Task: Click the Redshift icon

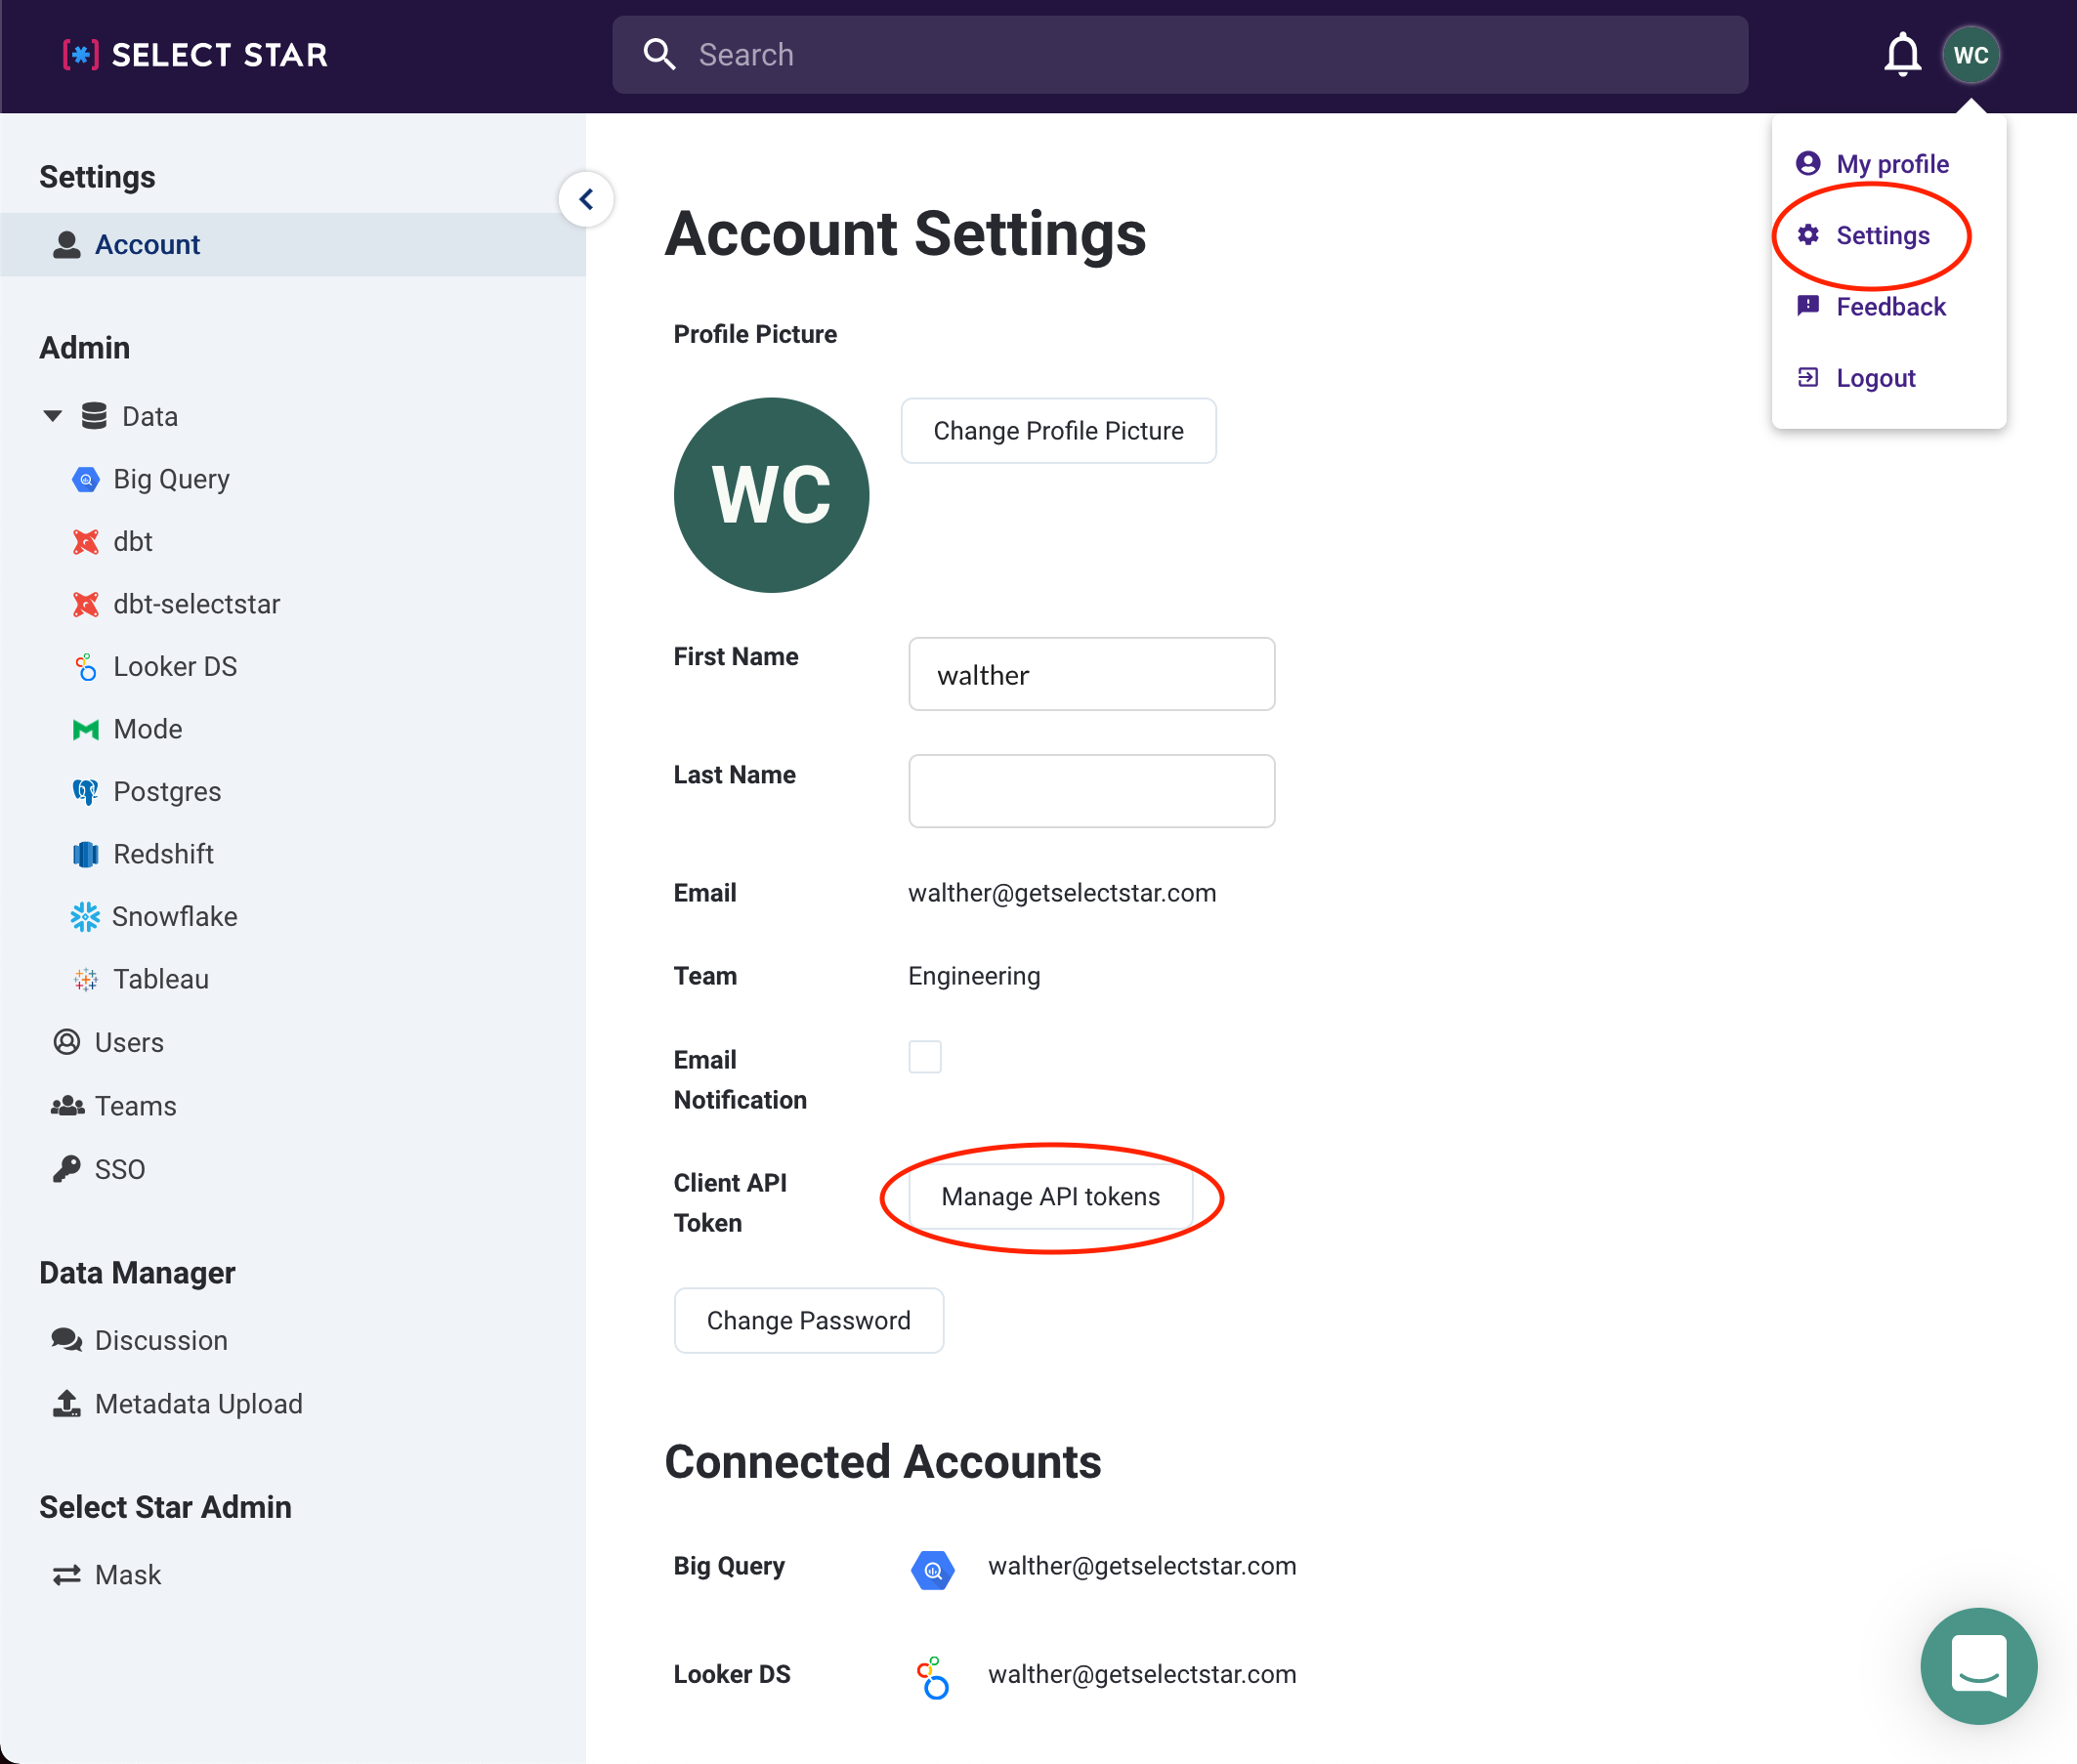Action: 86,854
